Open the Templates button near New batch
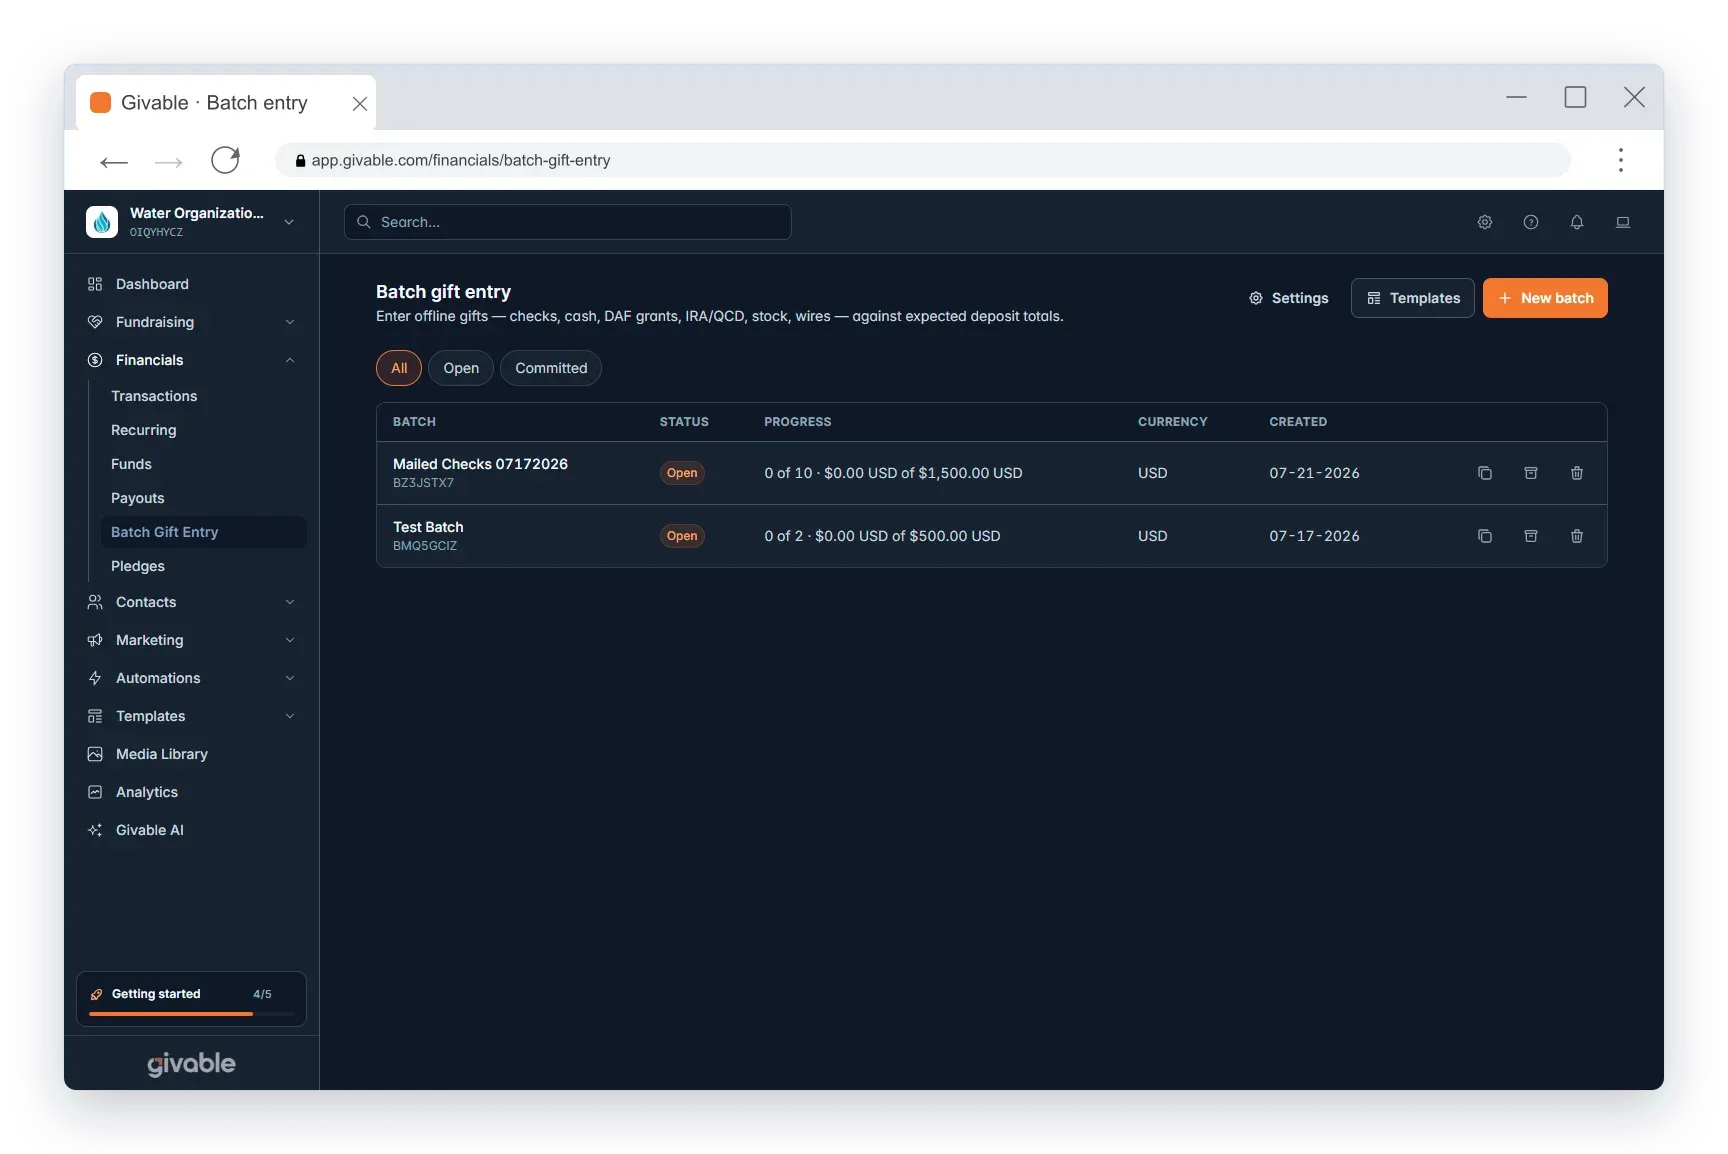The height and width of the screenshot is (1154, 1728). pos(1412,298)
